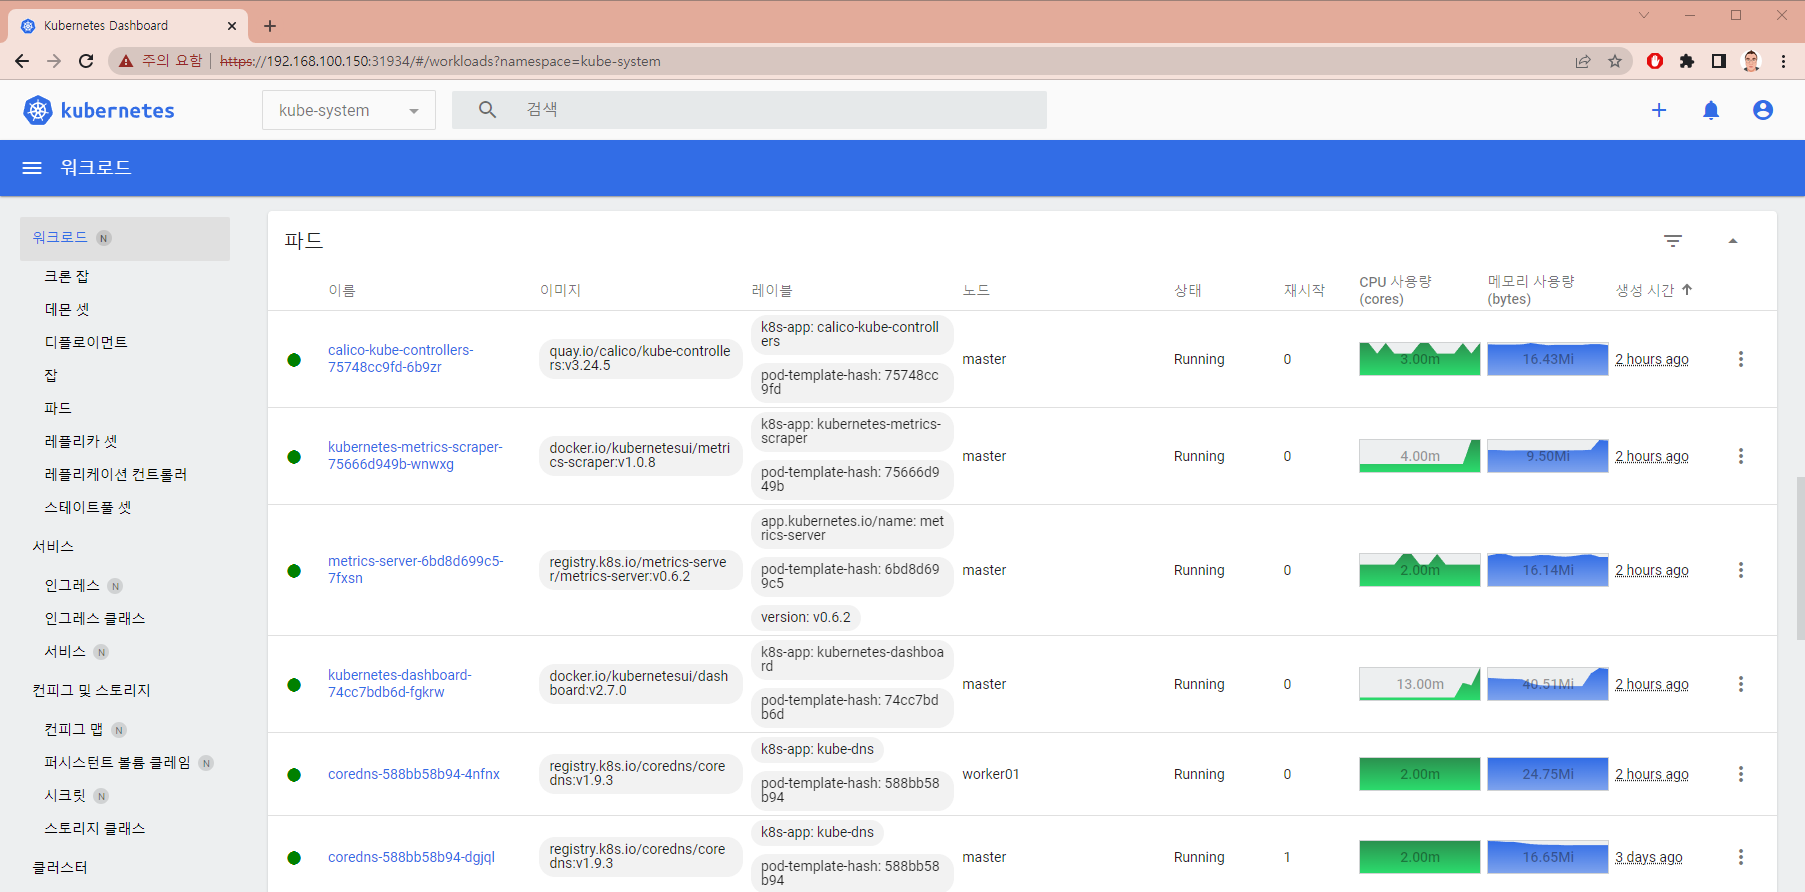Screen dimensions: 1805x892
Task: Bookmark this page with star icon
Action: [x=1615, y=61]
